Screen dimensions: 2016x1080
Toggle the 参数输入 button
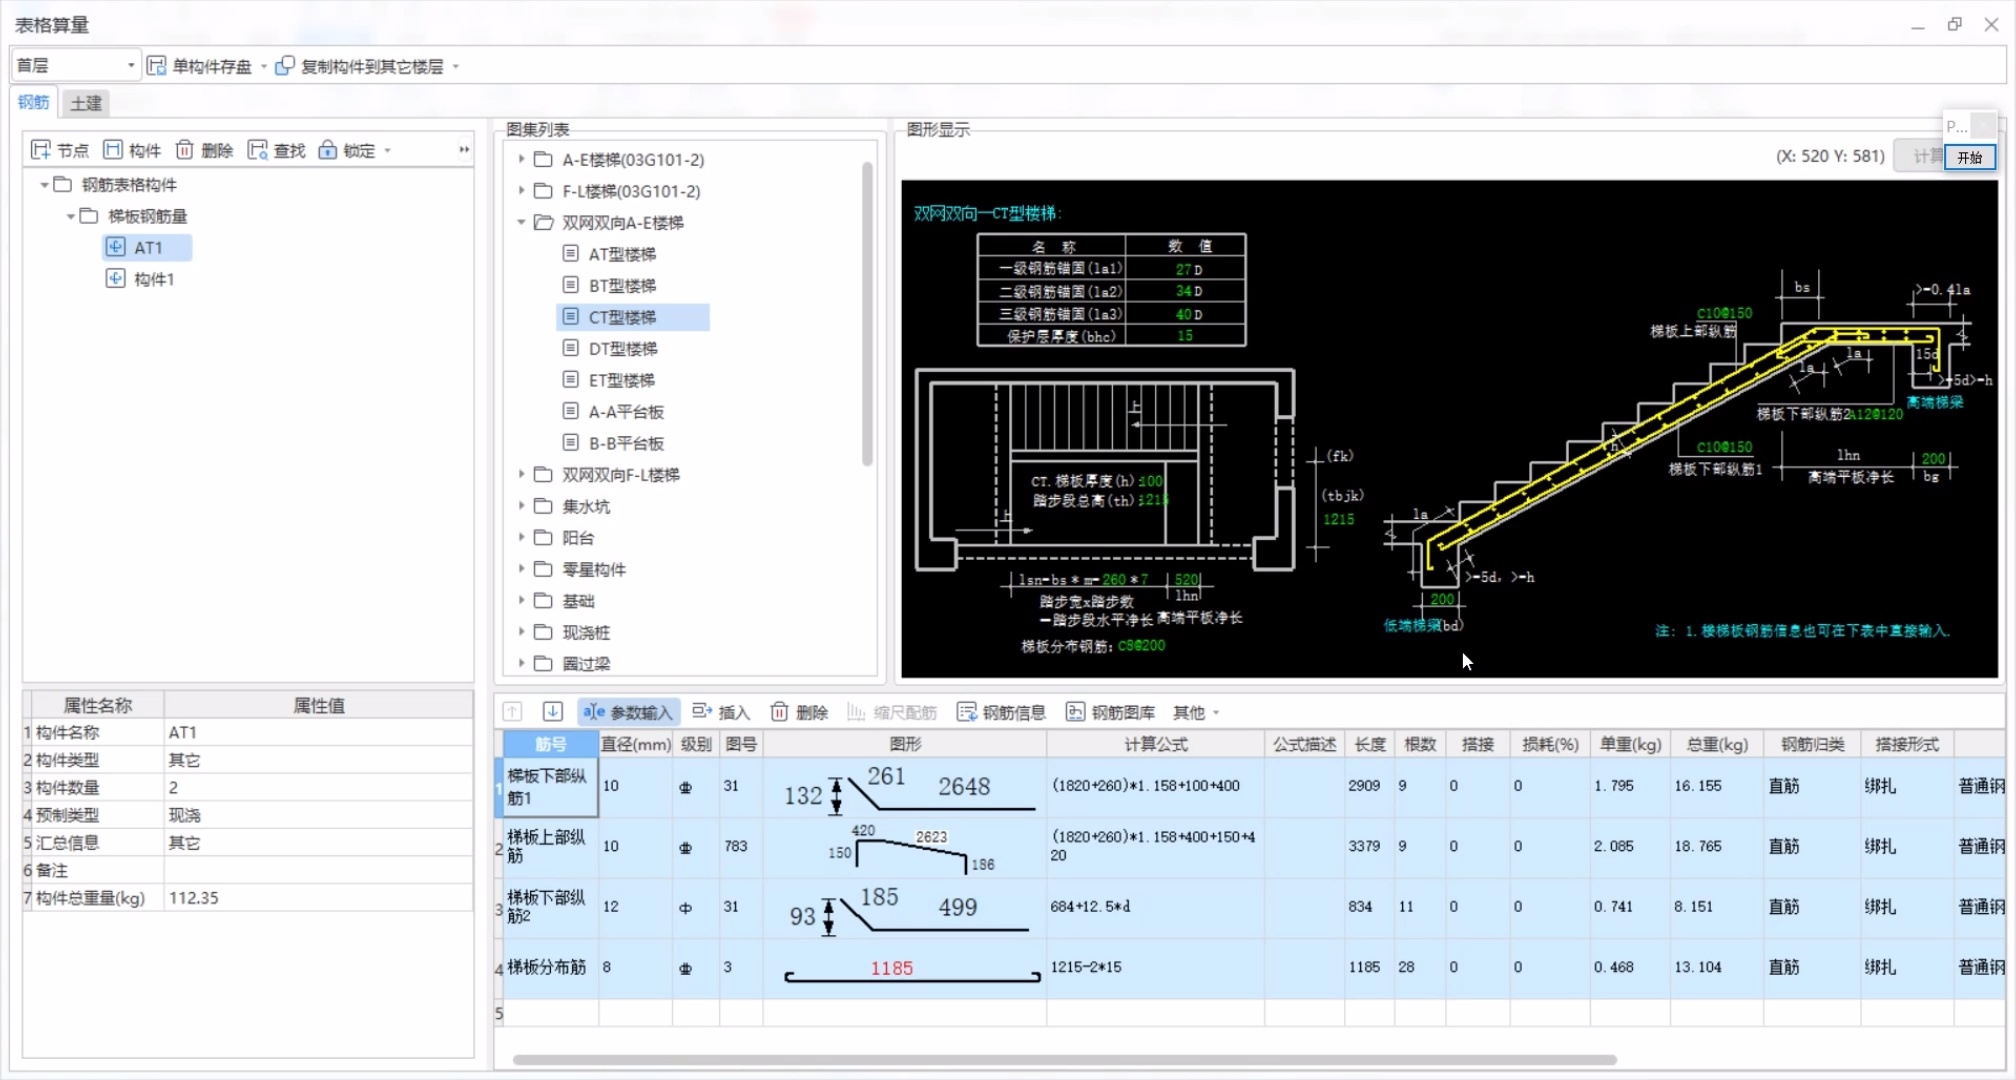point(629,712)
